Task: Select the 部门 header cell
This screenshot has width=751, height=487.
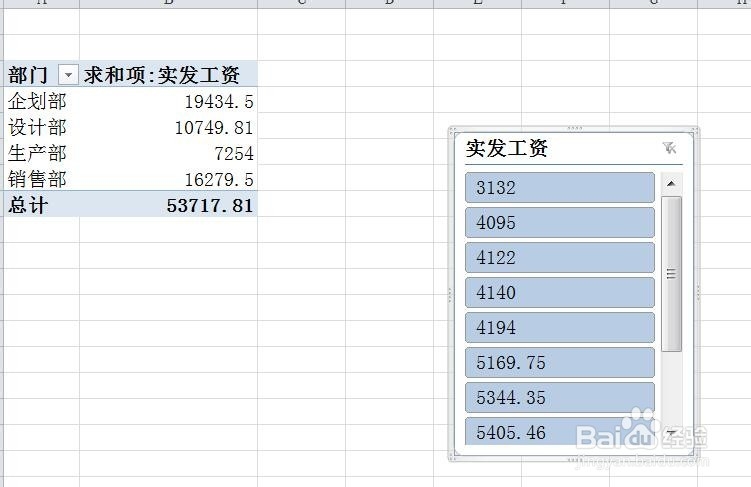Action: [x=41, y=74]
